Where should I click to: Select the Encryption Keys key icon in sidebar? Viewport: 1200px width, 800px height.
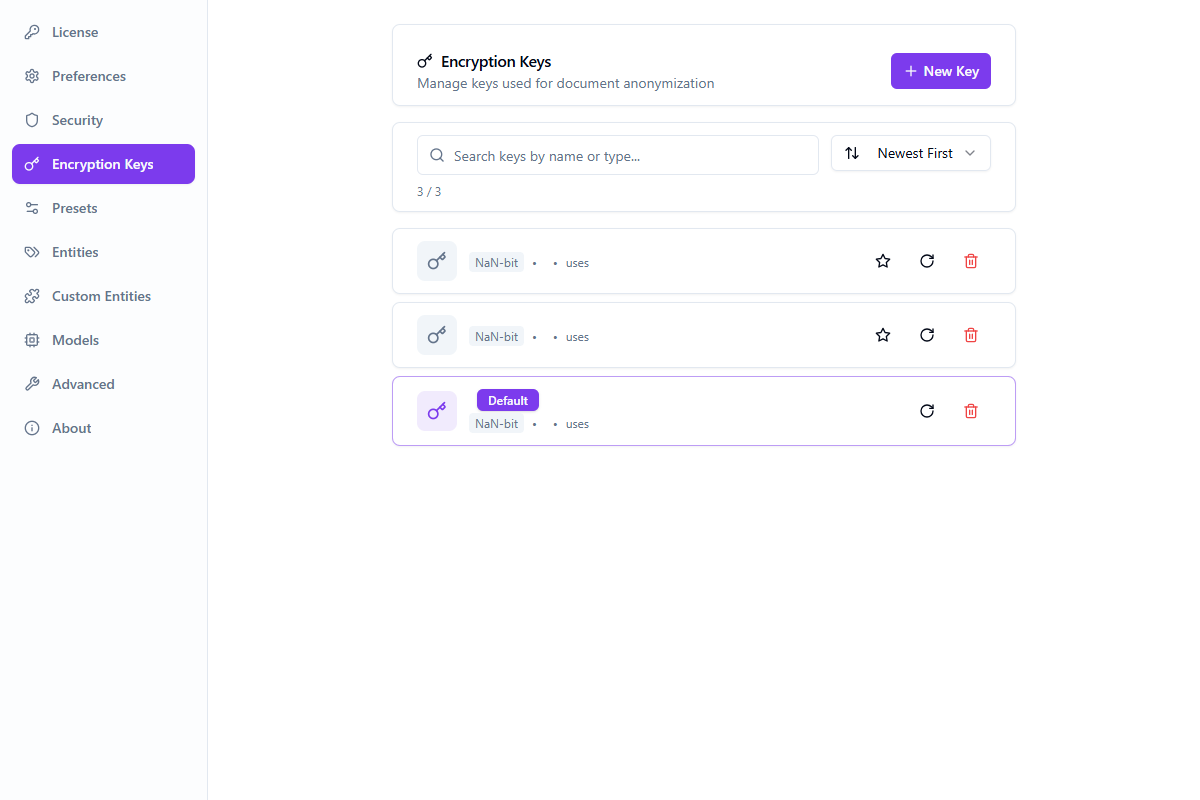click(31, 164)
